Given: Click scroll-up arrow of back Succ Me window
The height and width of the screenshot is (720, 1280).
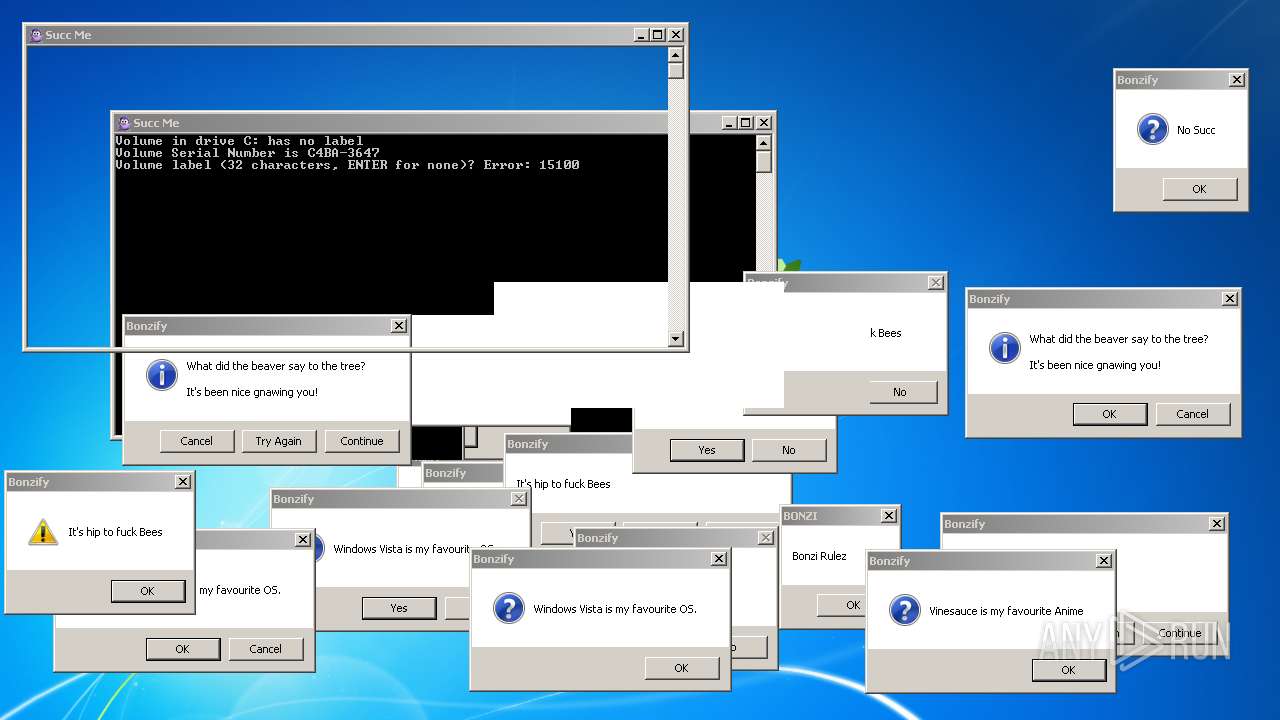Looking at the screenshot, I should point(676,55).
